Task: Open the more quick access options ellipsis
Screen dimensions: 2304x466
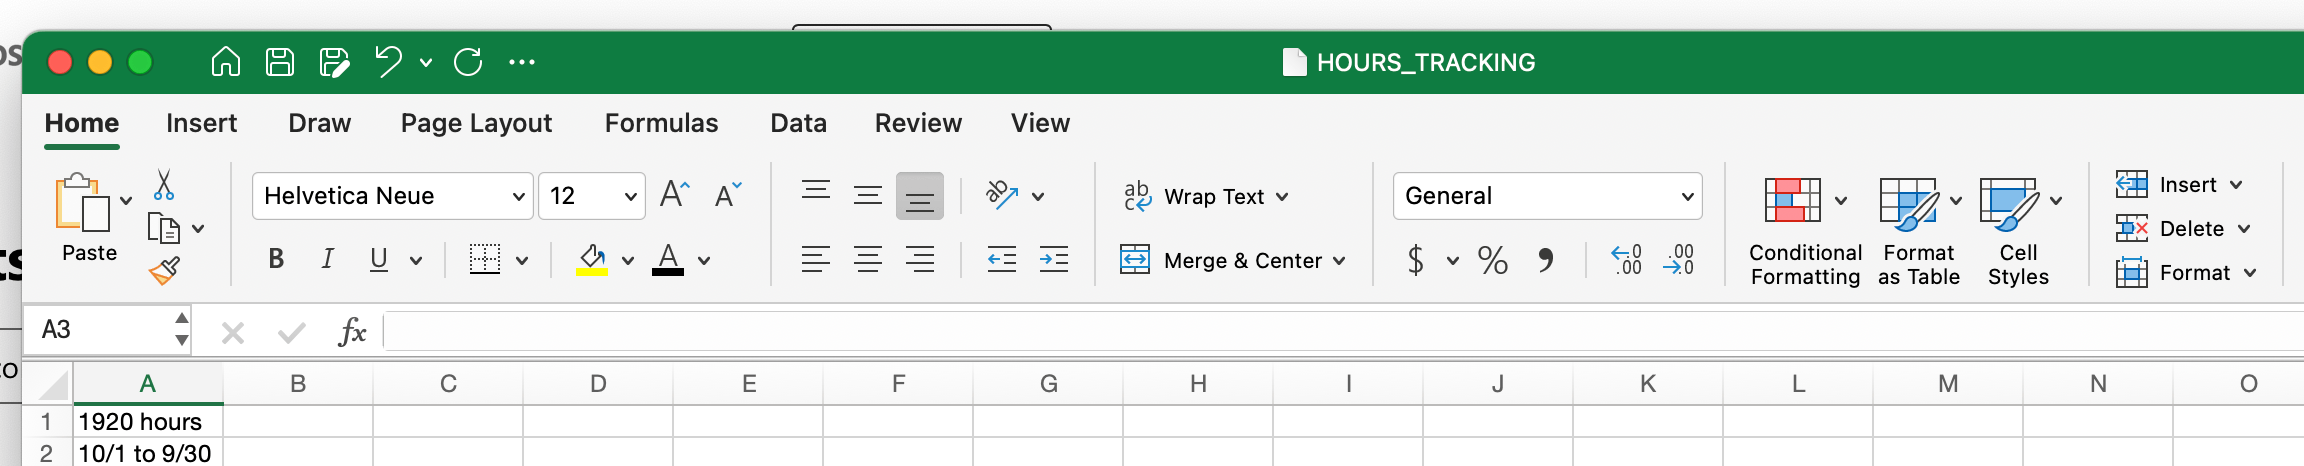Action: click(522, 62)
